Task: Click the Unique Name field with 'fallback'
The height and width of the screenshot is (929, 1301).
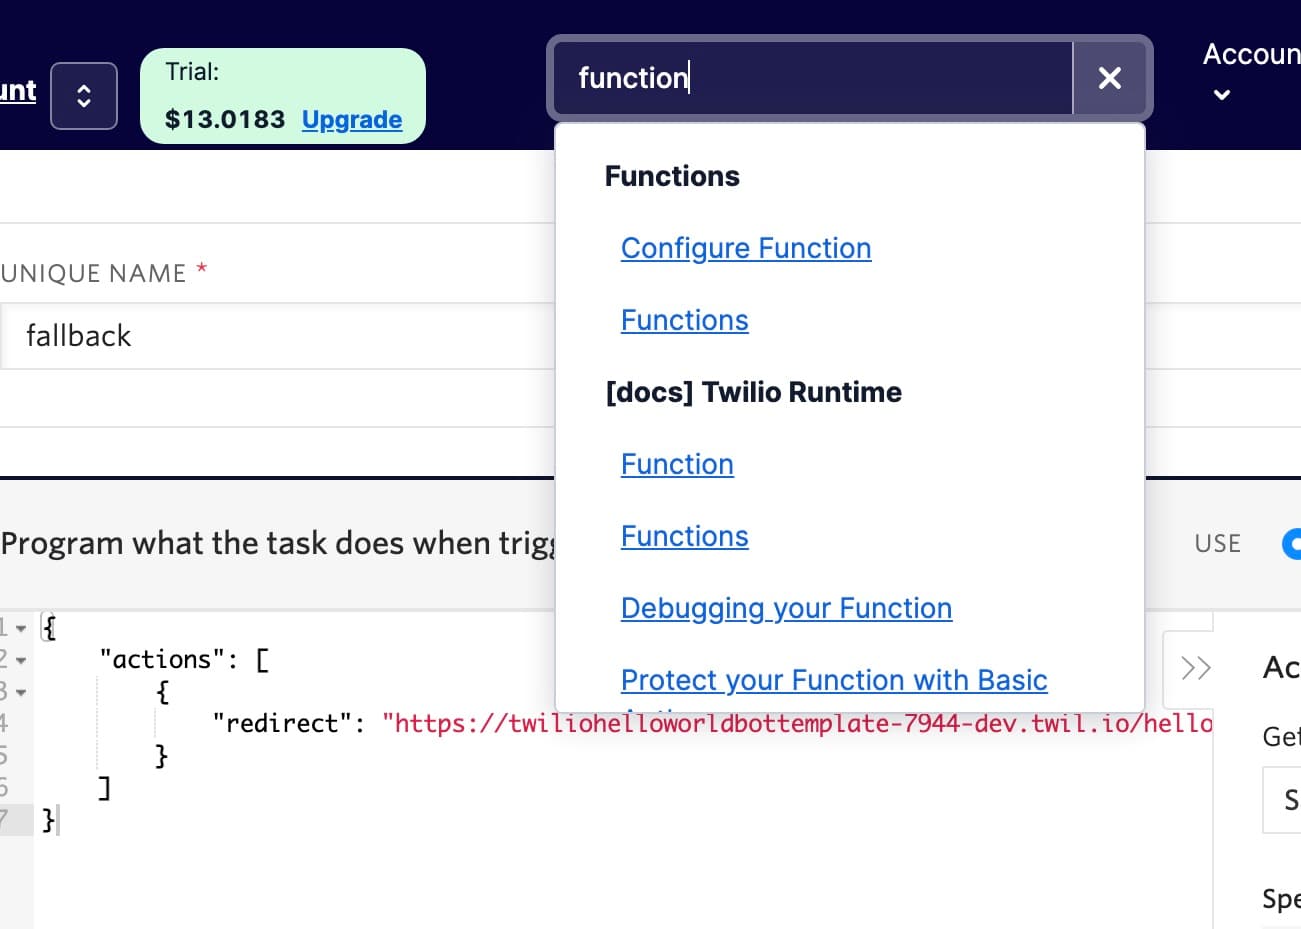Action: tap(277, 336)
